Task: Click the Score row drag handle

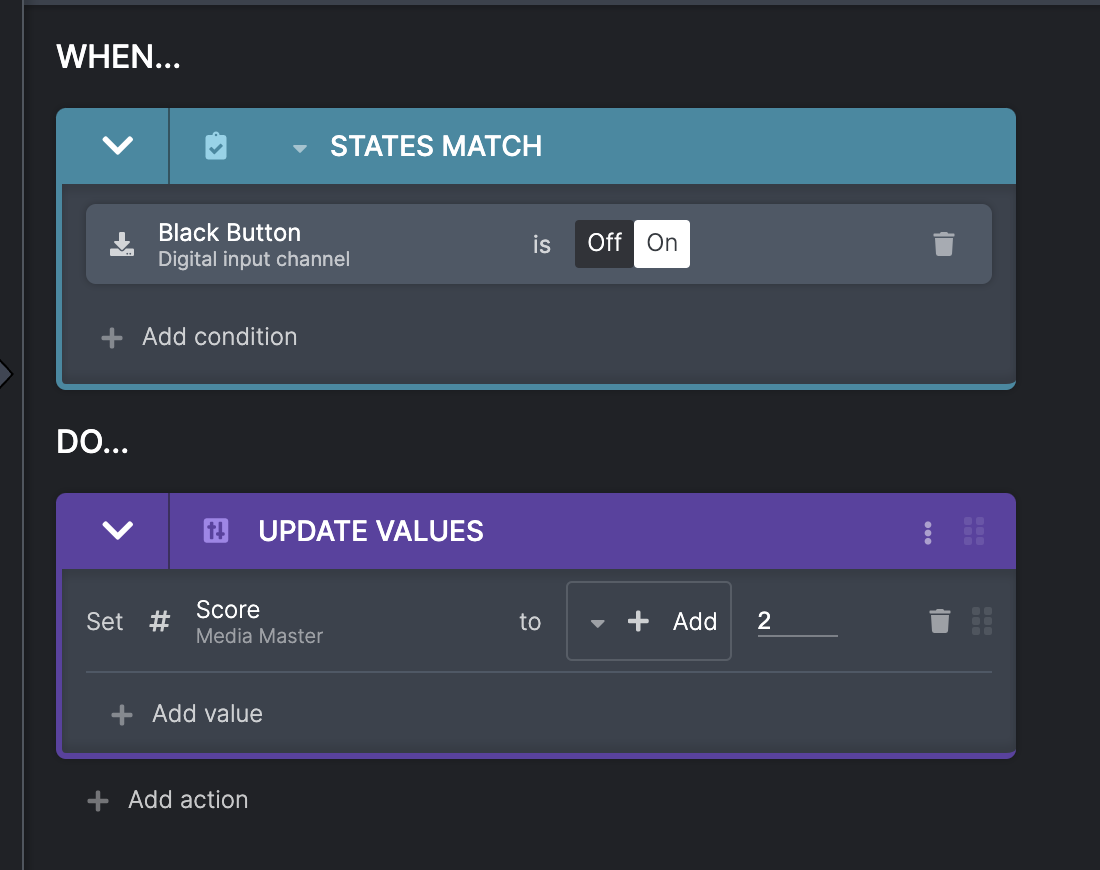Action: [981, 621]
